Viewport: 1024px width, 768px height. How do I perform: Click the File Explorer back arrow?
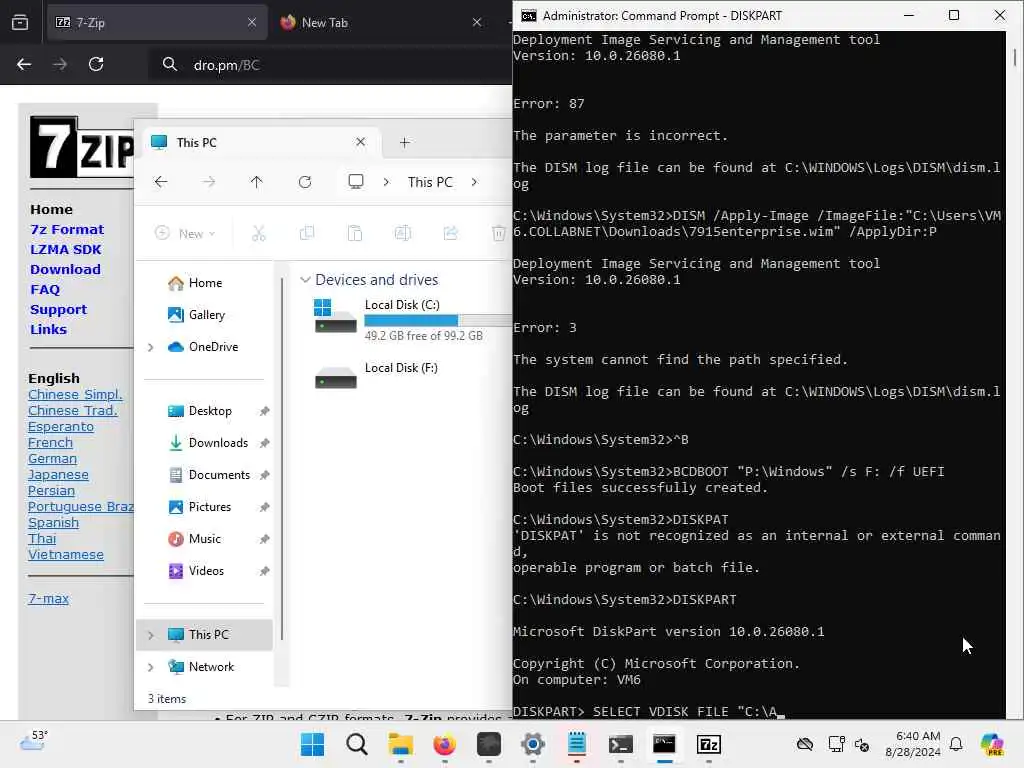(x=161, y=182)
